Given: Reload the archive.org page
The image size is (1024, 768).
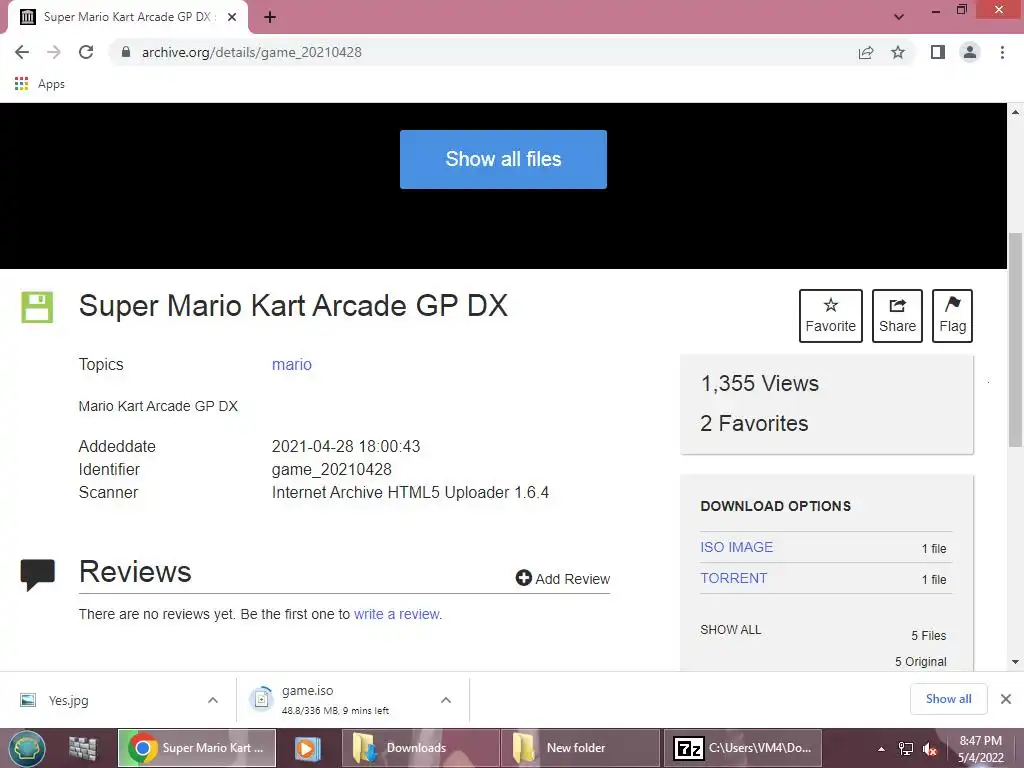Looking at the screenshot, I should click(x=86, y=52).
